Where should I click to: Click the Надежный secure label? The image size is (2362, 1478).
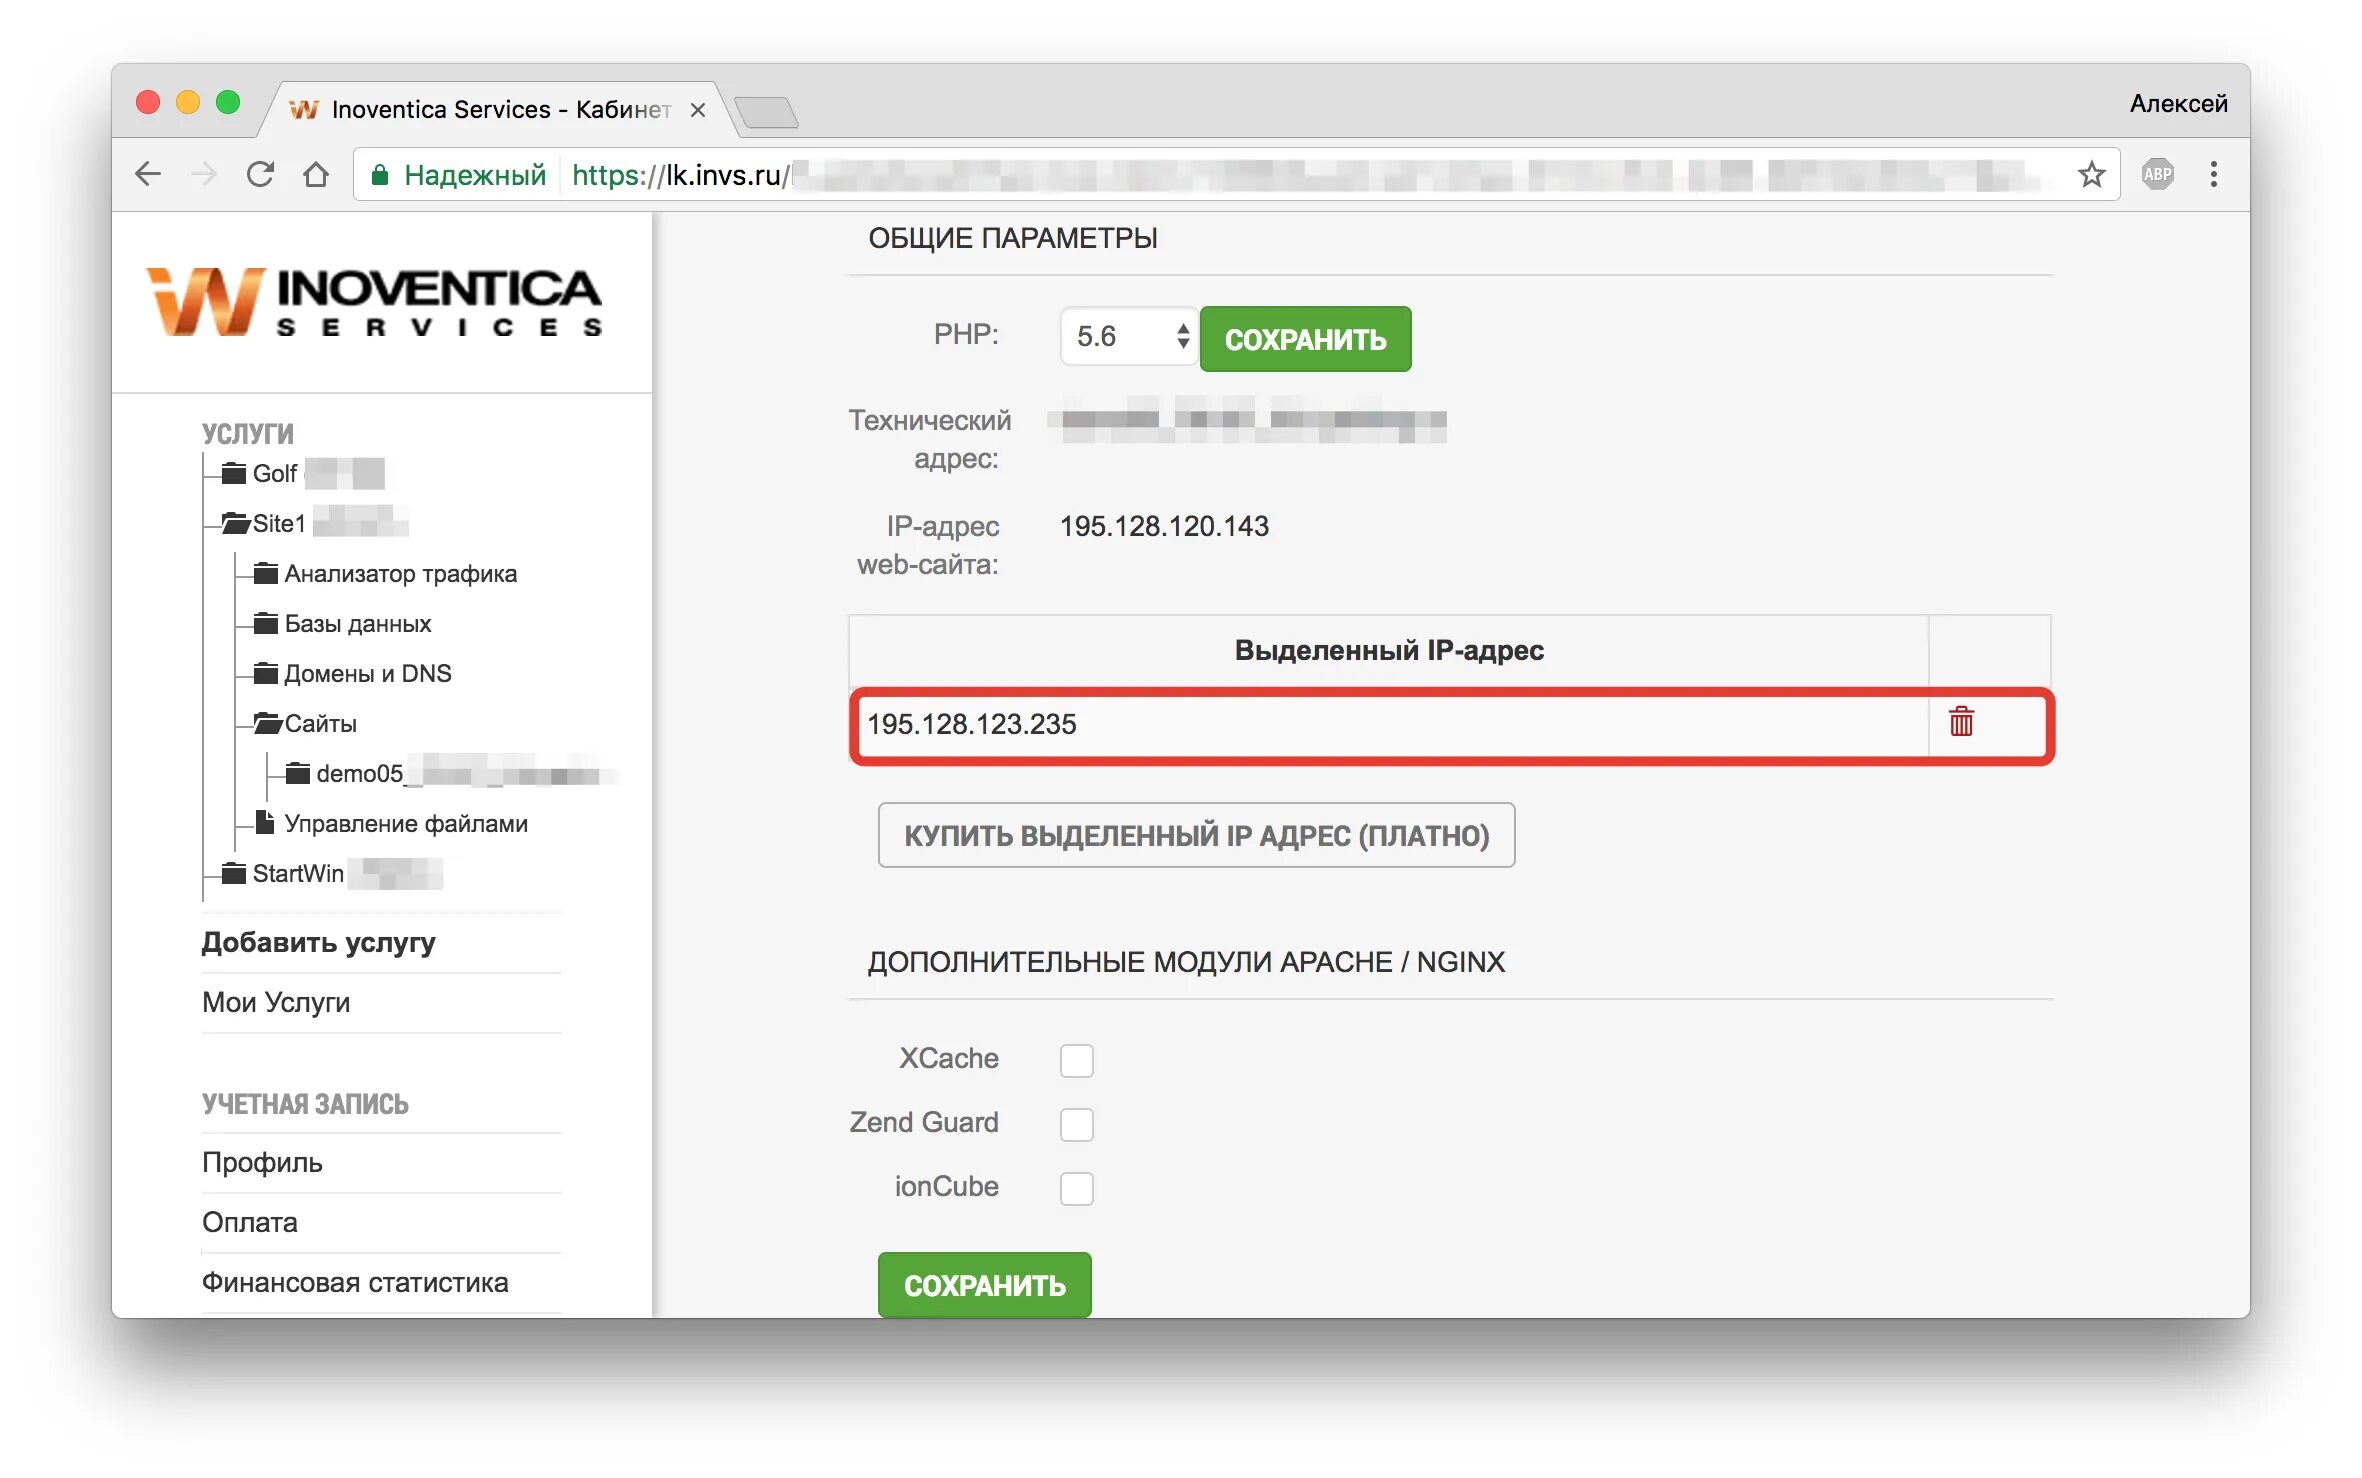coord(475,176)
